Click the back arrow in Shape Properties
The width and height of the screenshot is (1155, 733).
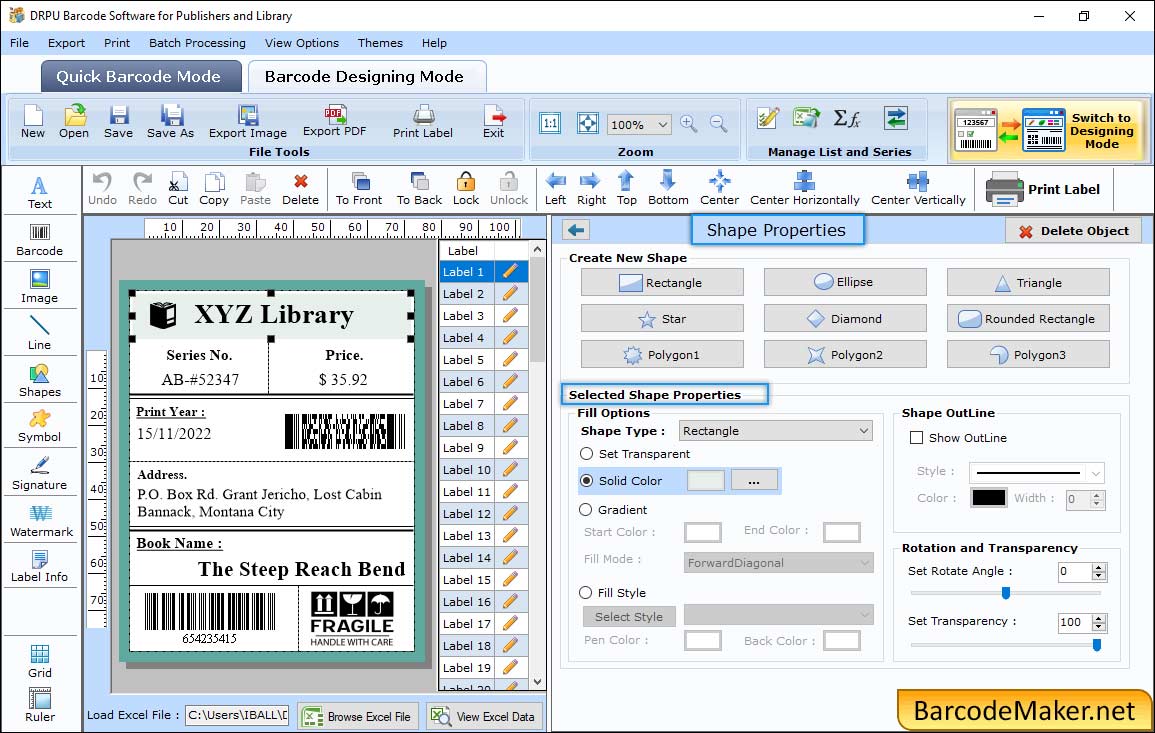(x=576, y=230)
